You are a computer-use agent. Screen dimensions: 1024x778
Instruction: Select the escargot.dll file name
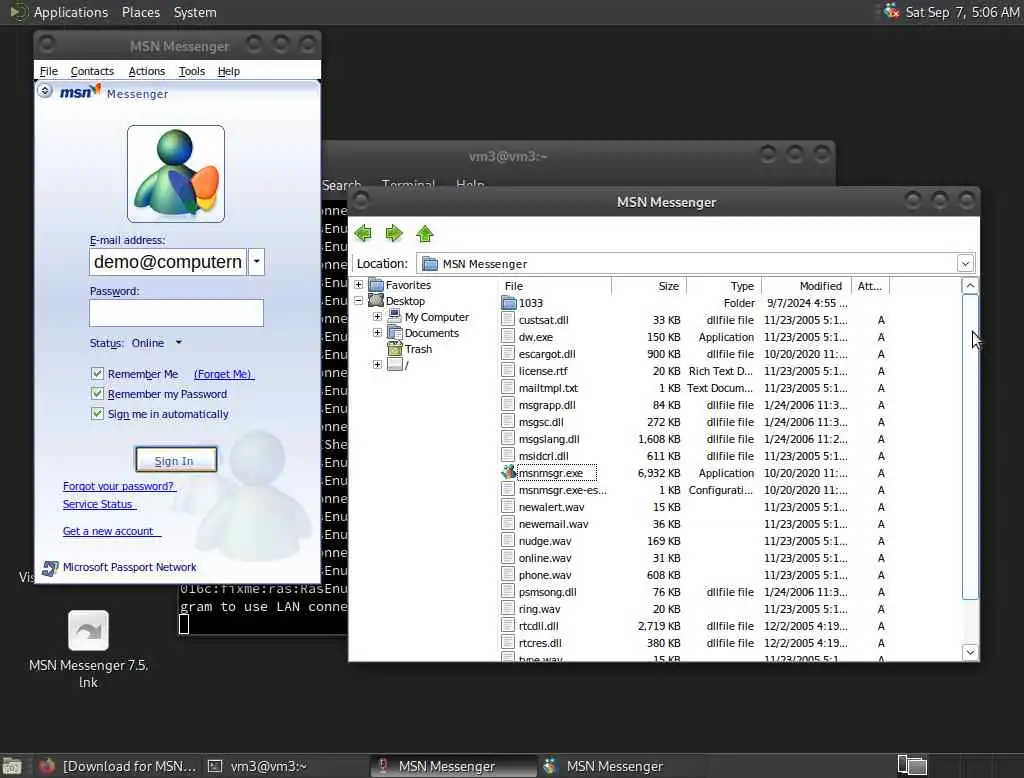pos(547,353)
